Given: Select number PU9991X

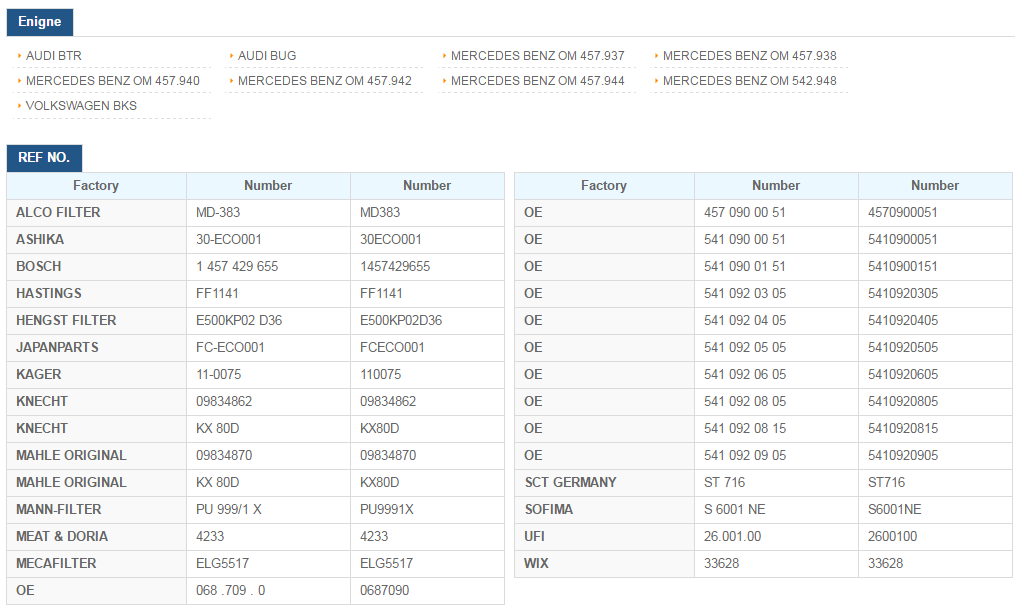Looking at the screenshot, I should [387, 510].
